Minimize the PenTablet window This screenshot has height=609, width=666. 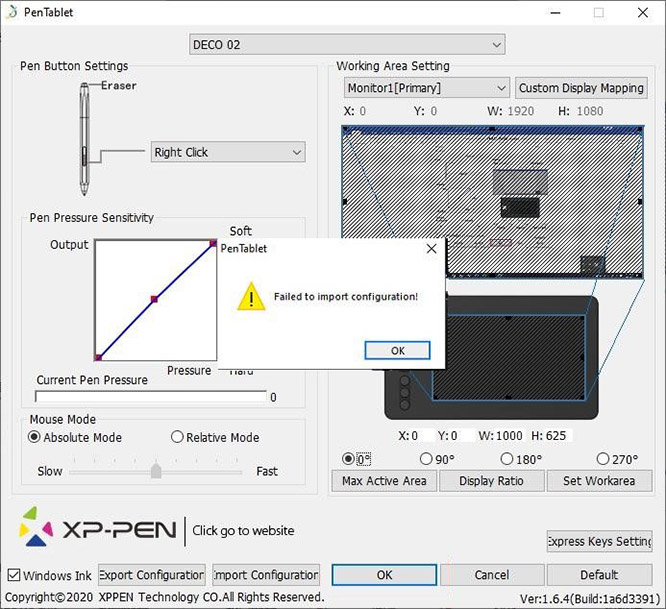(555, 13)
